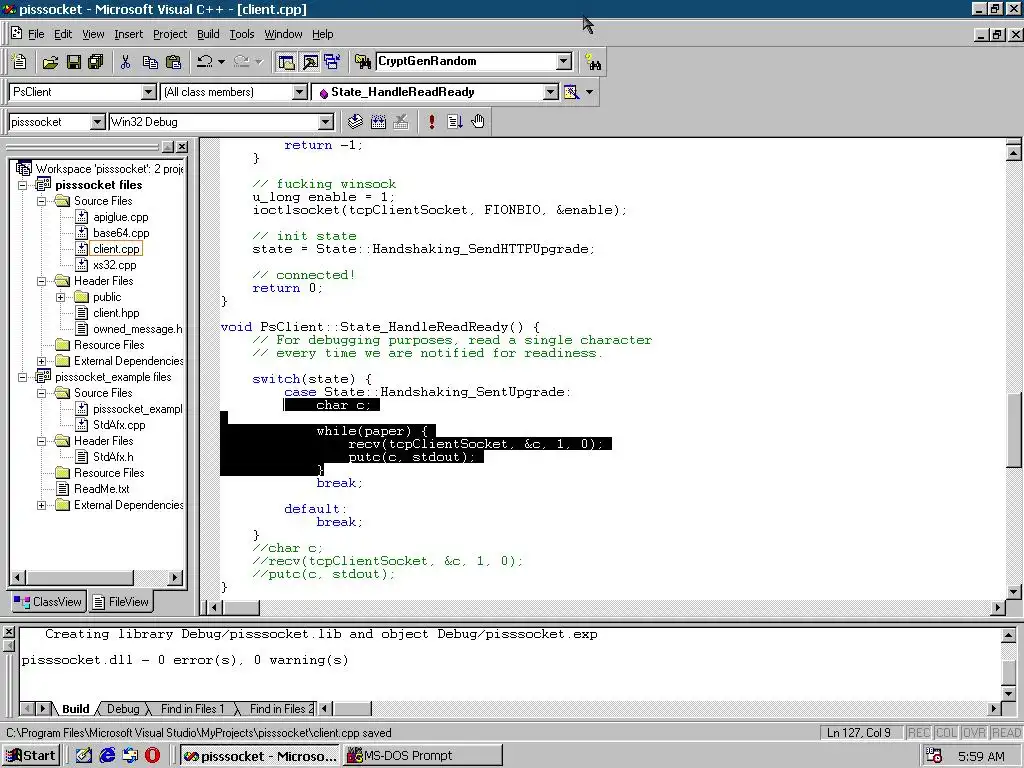
Task: Click the WizardBar actions wand icon
Action: click(571, 92)
